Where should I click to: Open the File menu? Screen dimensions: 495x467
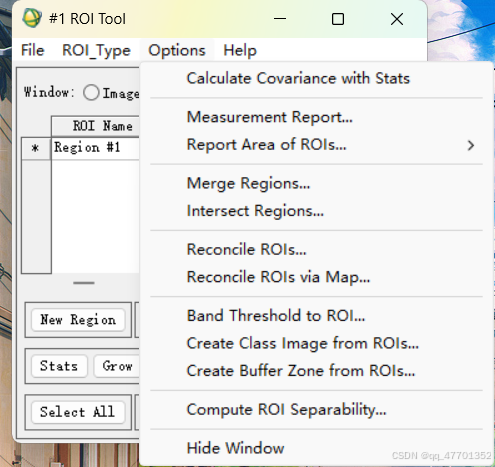[32, 51]
